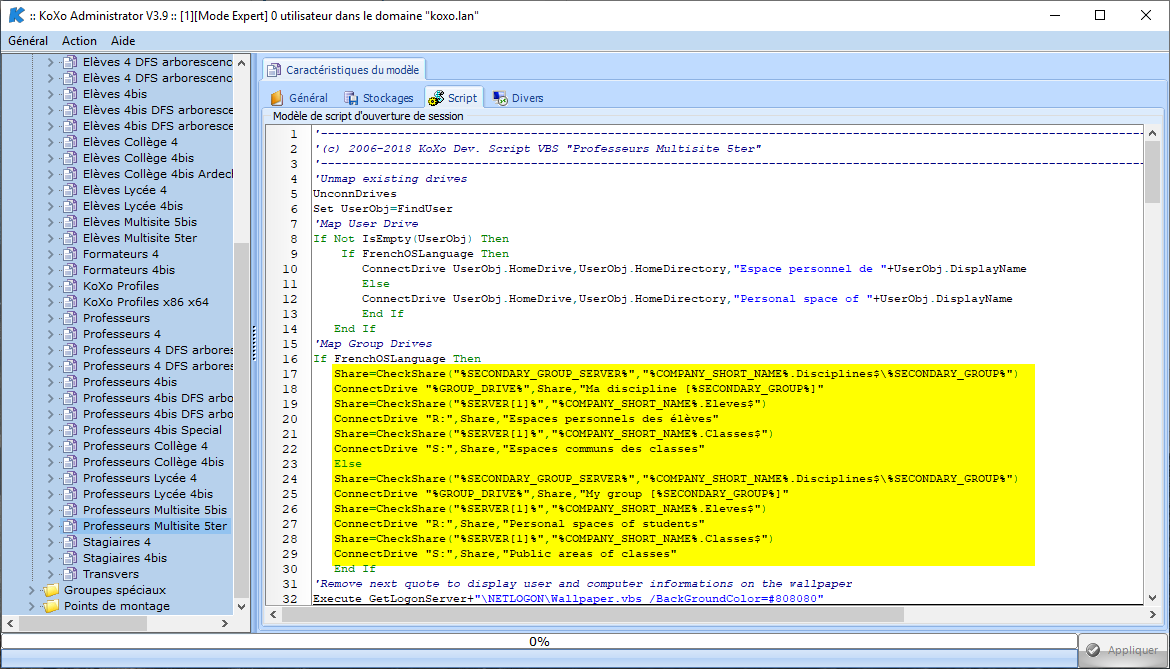Click the Formateurs 4 template icon
The image size is (1170, 669).
click(70, 254)
